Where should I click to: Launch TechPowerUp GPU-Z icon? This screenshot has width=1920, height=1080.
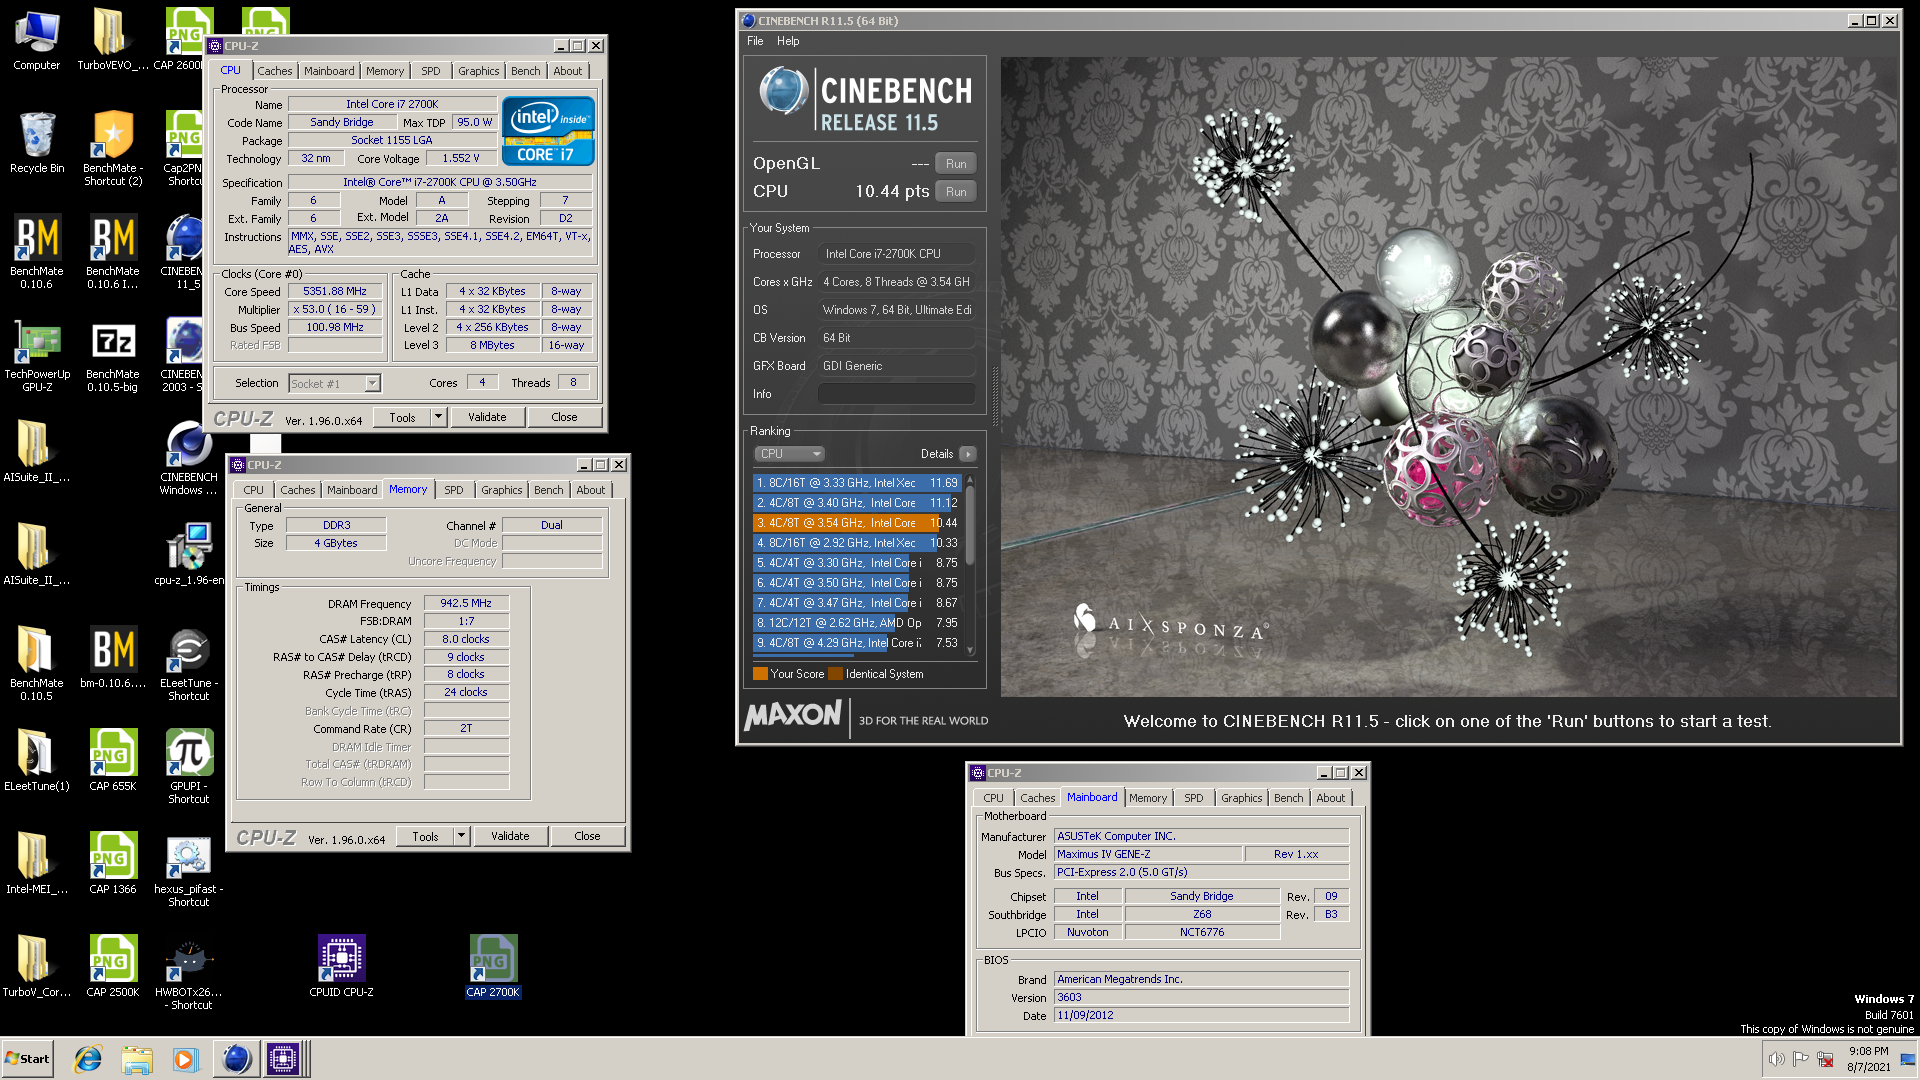point(37,354)
